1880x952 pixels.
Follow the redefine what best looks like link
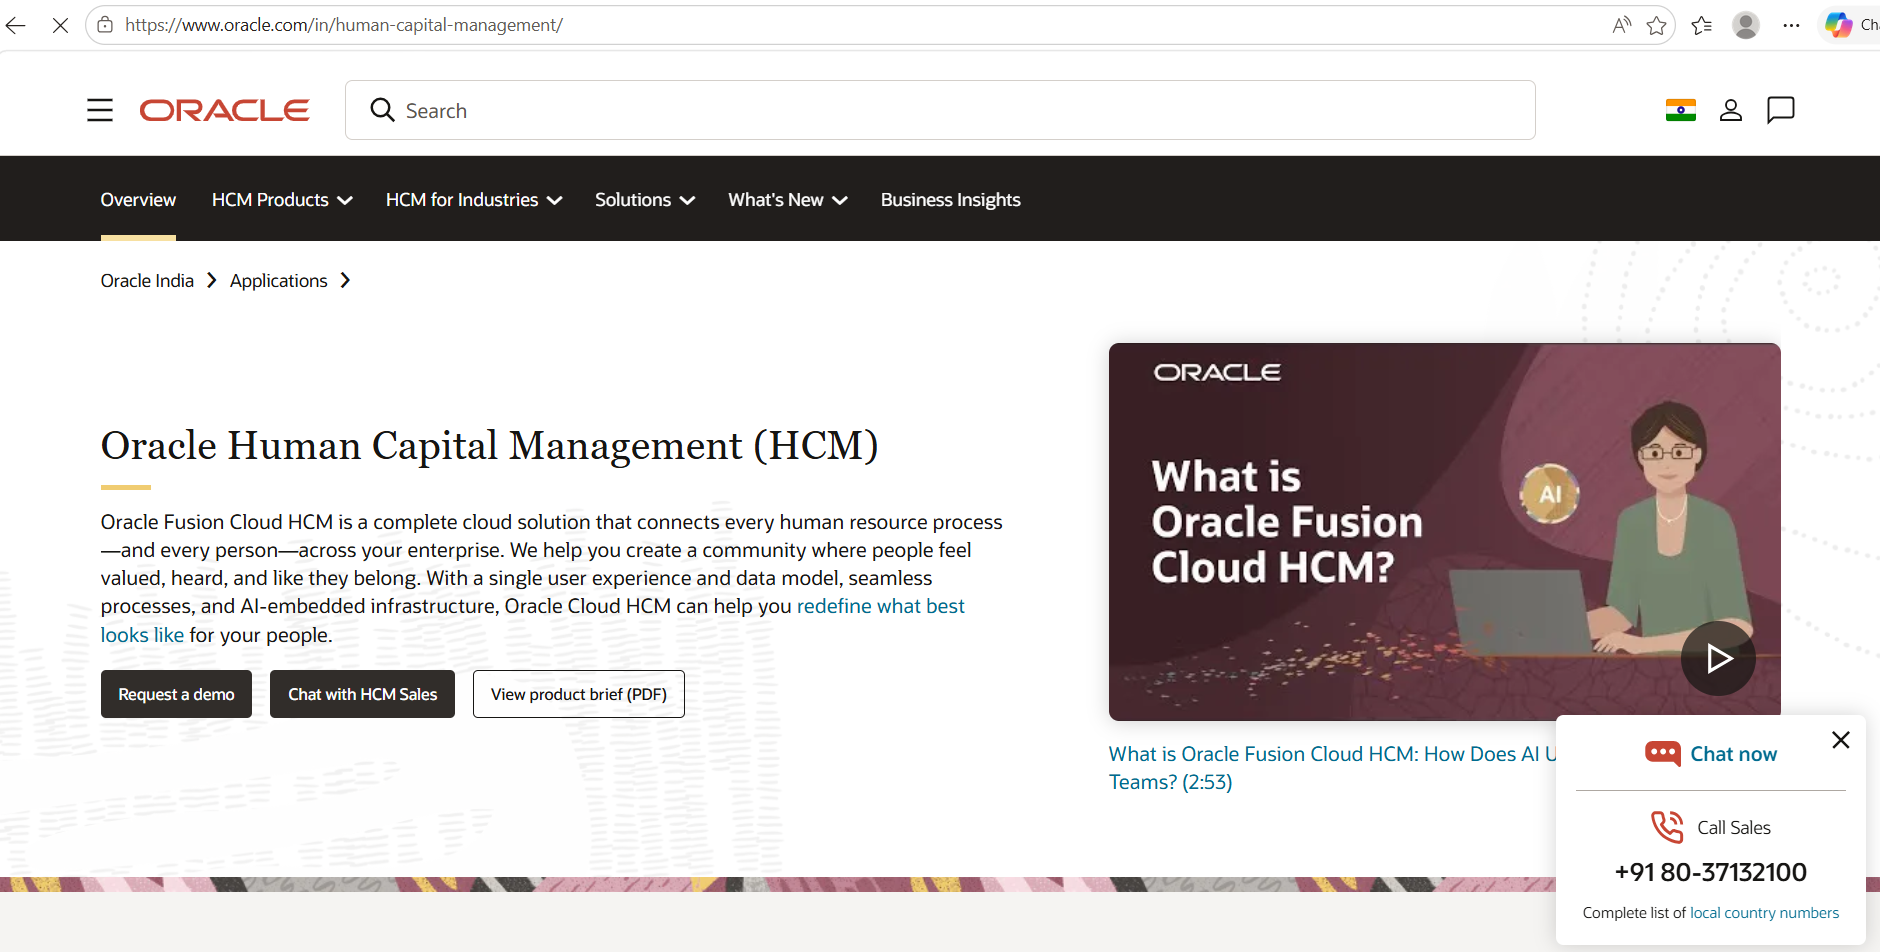click(x=881, y=606)
